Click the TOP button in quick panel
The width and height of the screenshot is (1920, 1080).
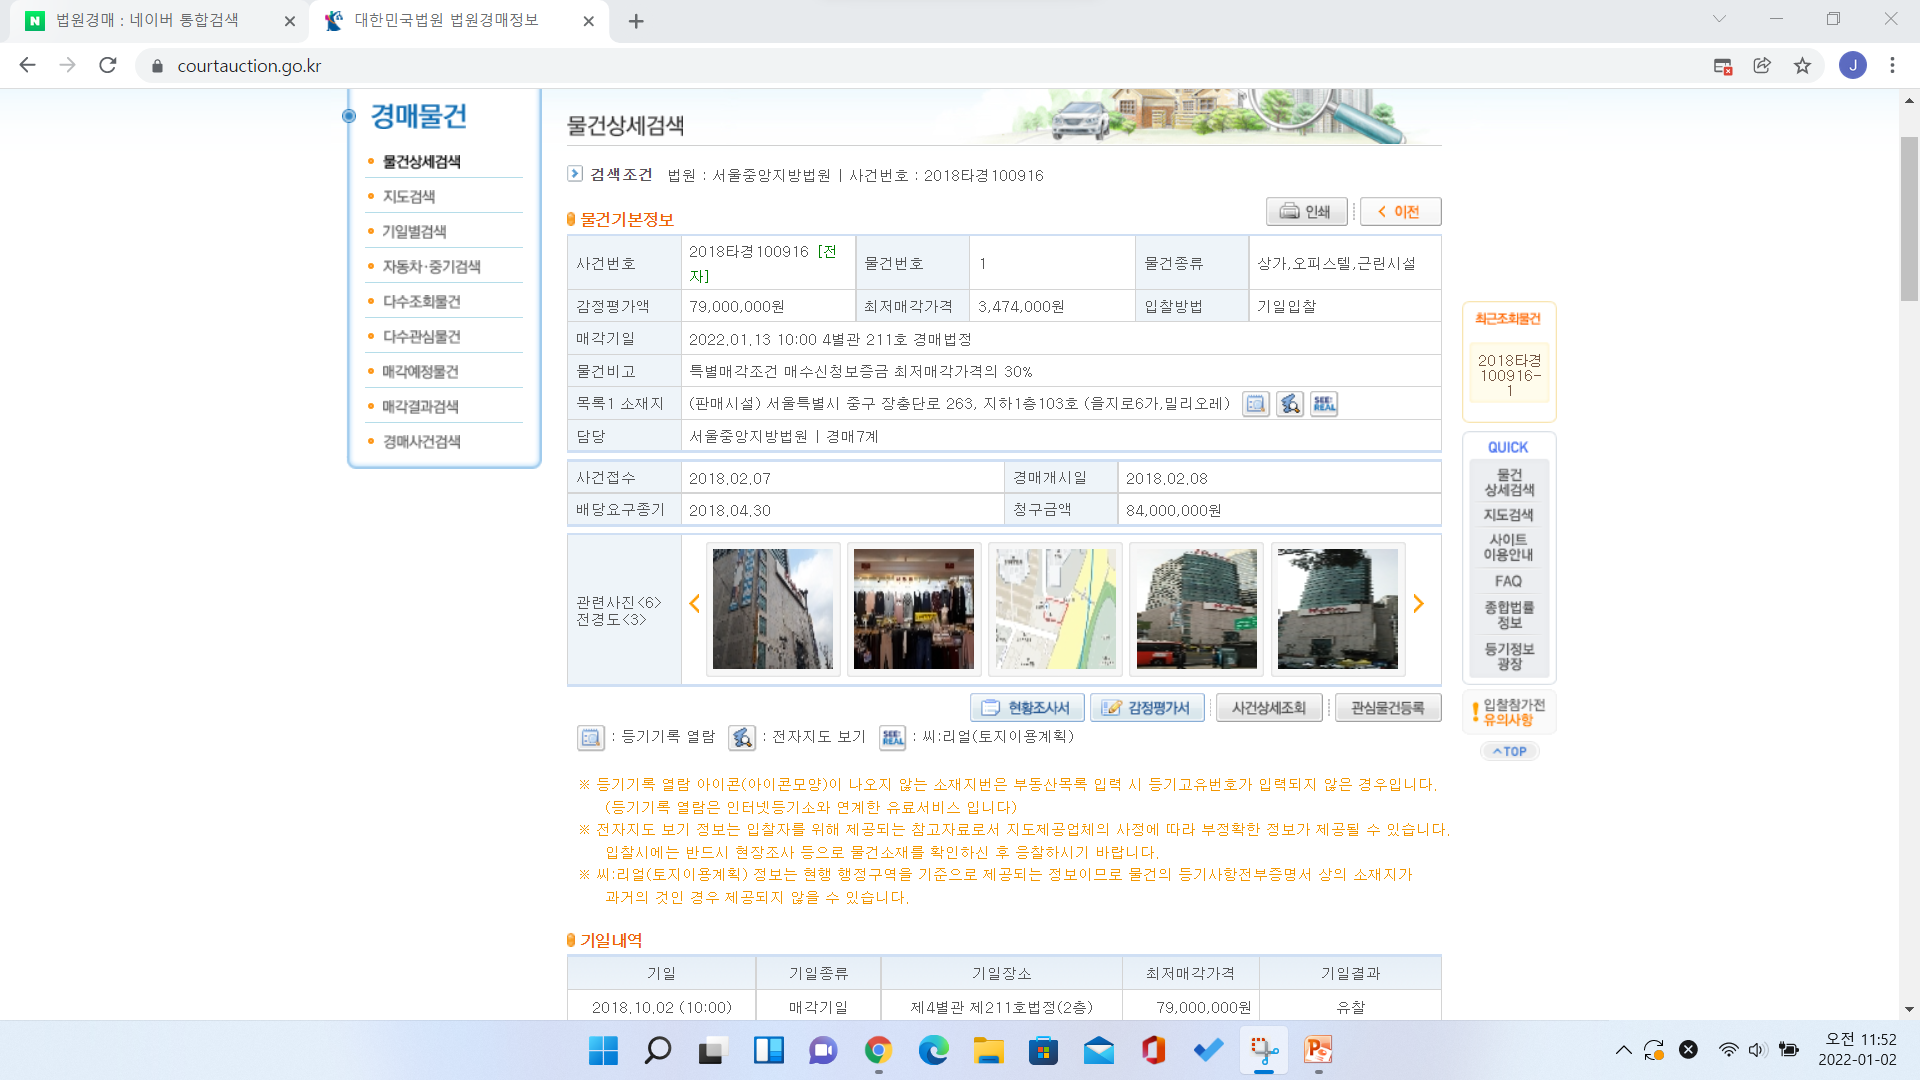click(x=1509, y=751)
